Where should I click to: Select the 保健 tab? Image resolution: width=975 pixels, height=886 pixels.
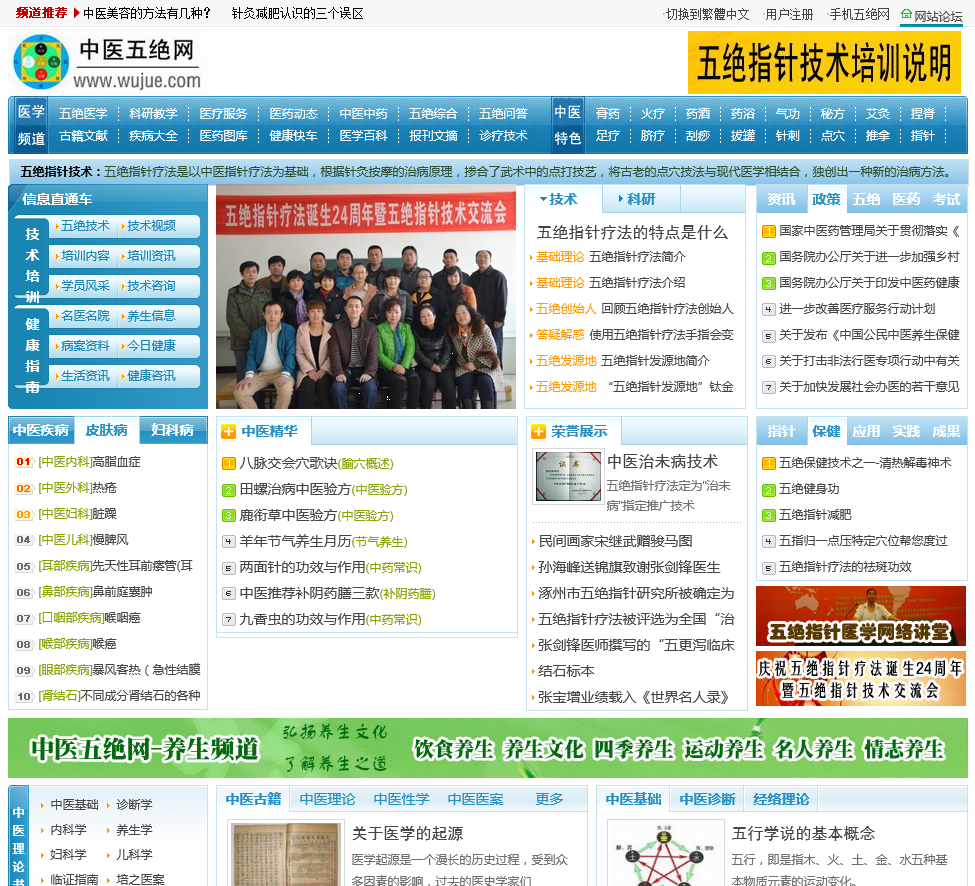(826, 431)
